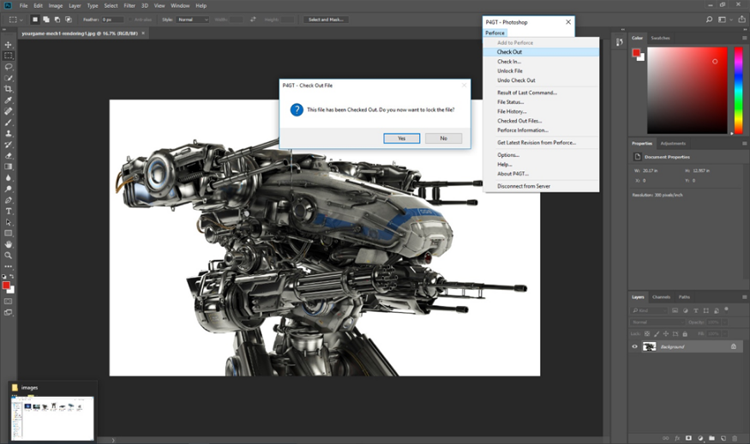Select the Crop tool
Image resolution: width=750 pixels, height=444 pixels.
(x=8, y=89)
